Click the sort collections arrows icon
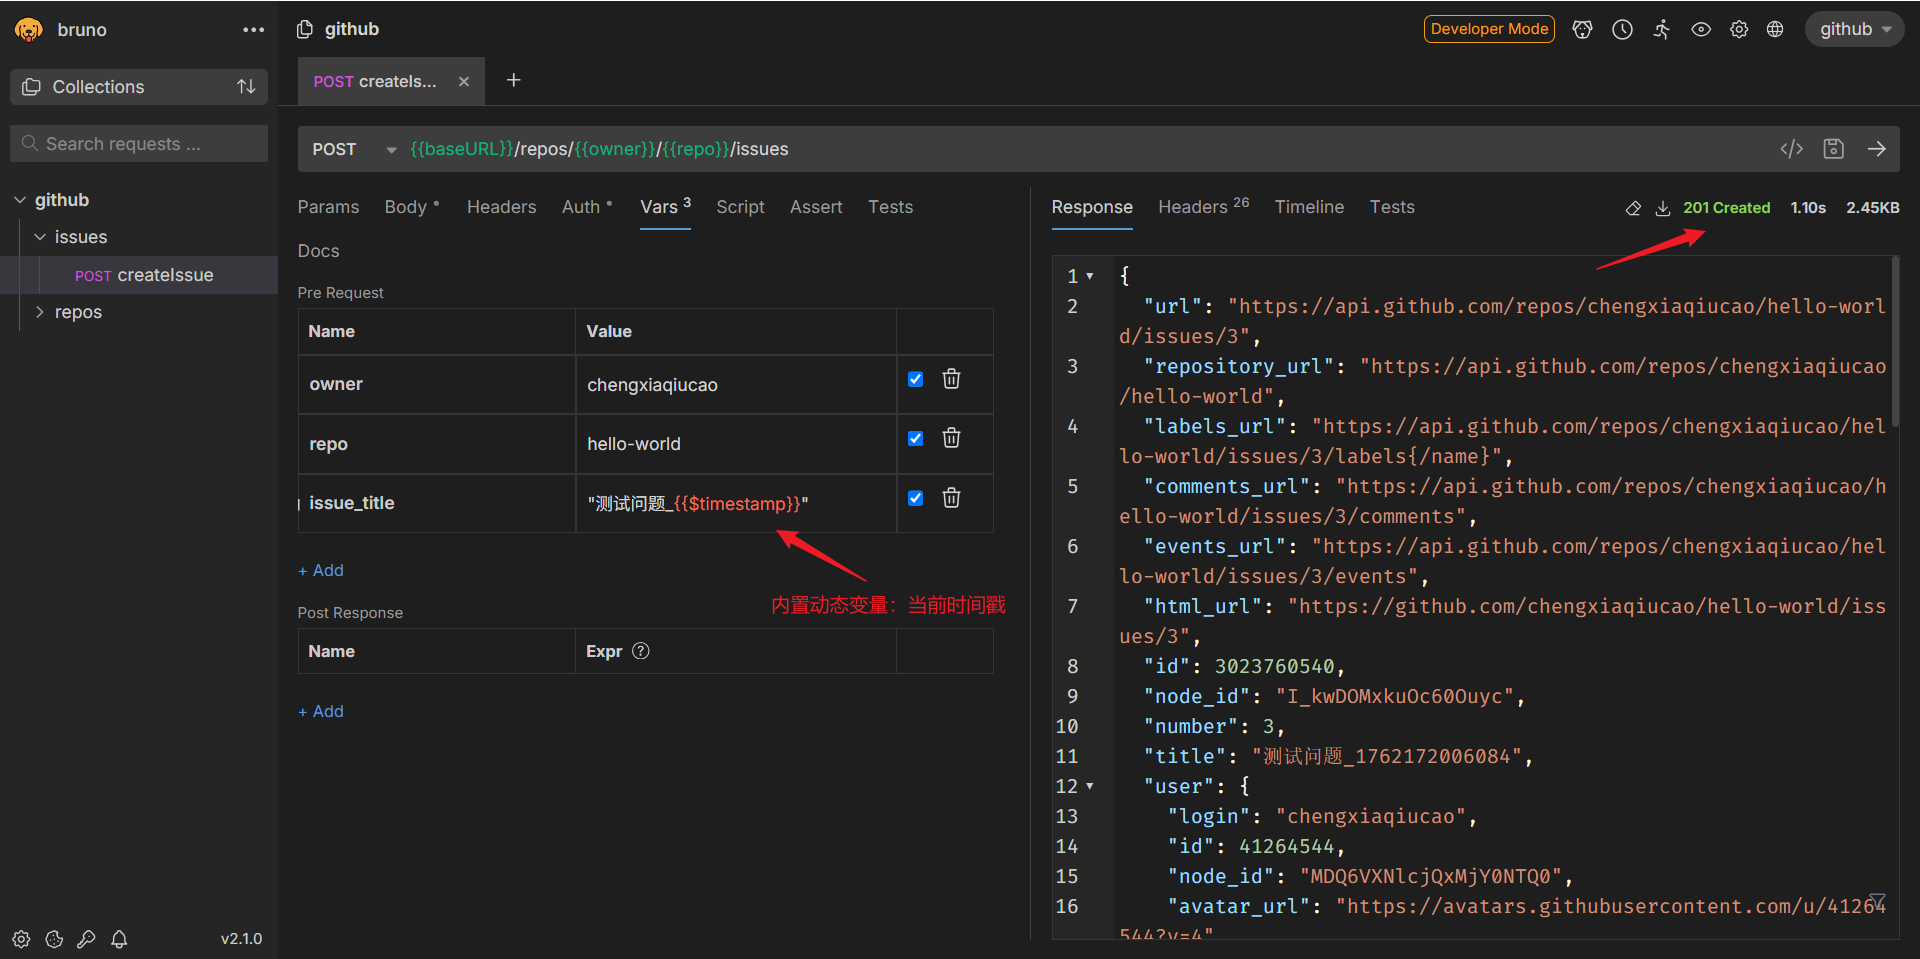Image resolution: width=1920 pixels, height=959 pixels. [246, 87]
